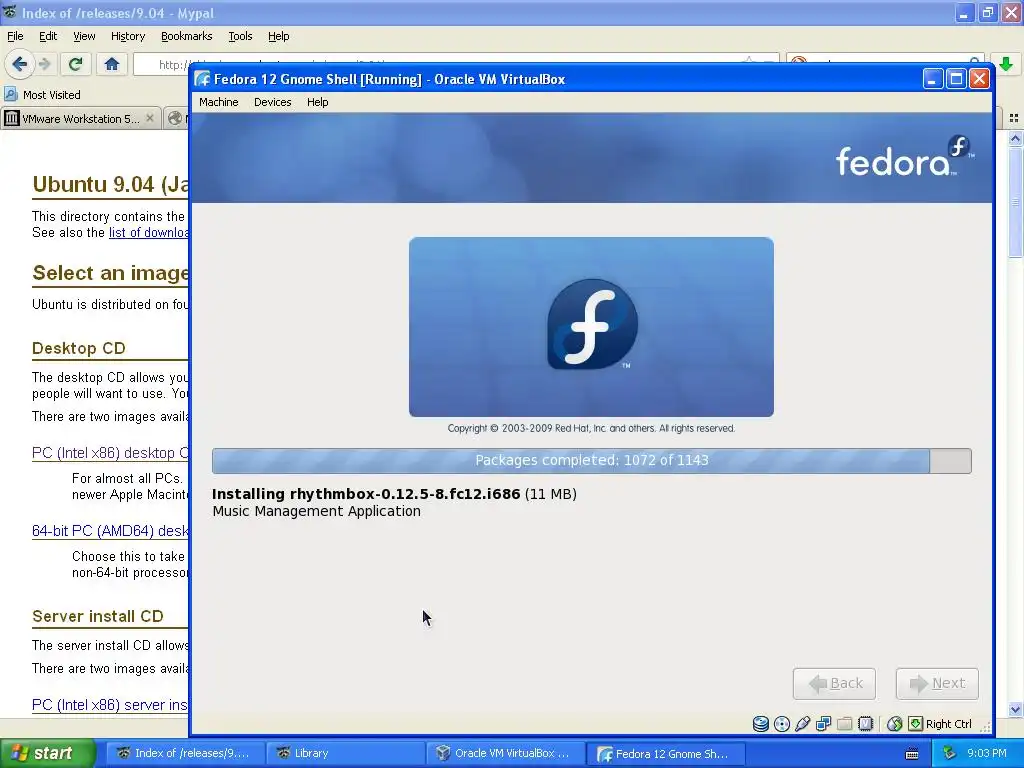
Task: Click the hard disk activity icon in VirtualBox status bar
Action: click(x=760, y=724)
